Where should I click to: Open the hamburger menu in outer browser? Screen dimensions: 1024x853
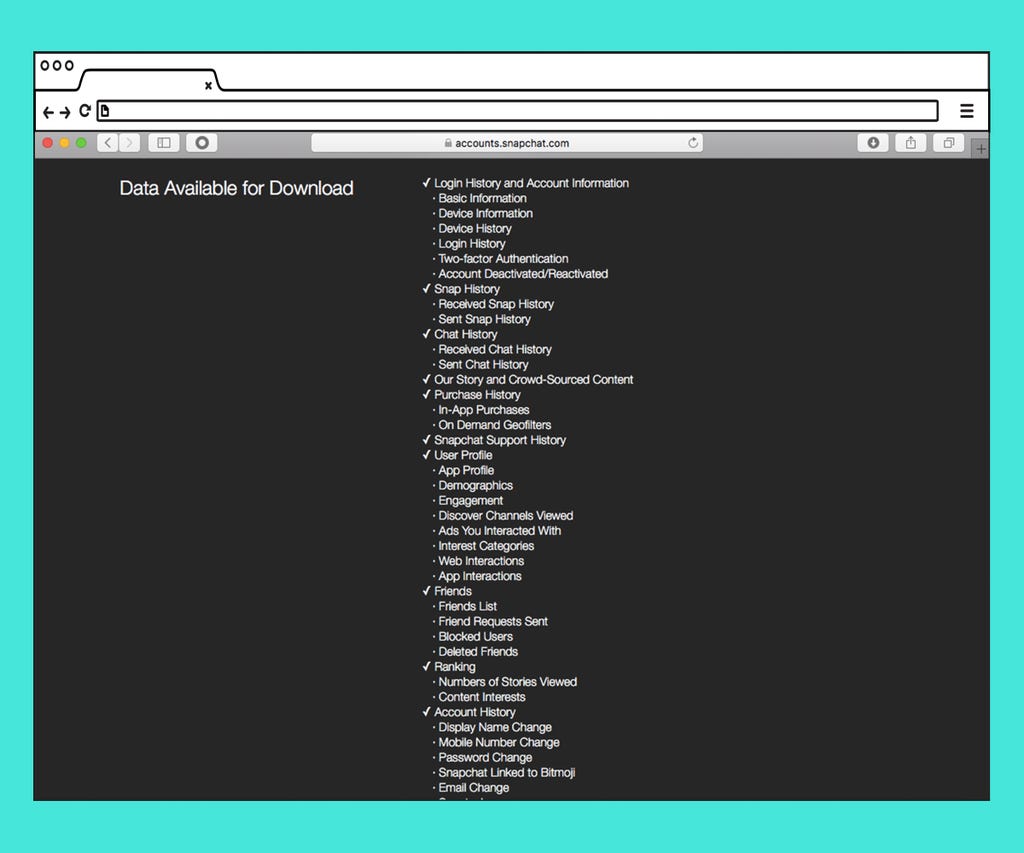966,111
